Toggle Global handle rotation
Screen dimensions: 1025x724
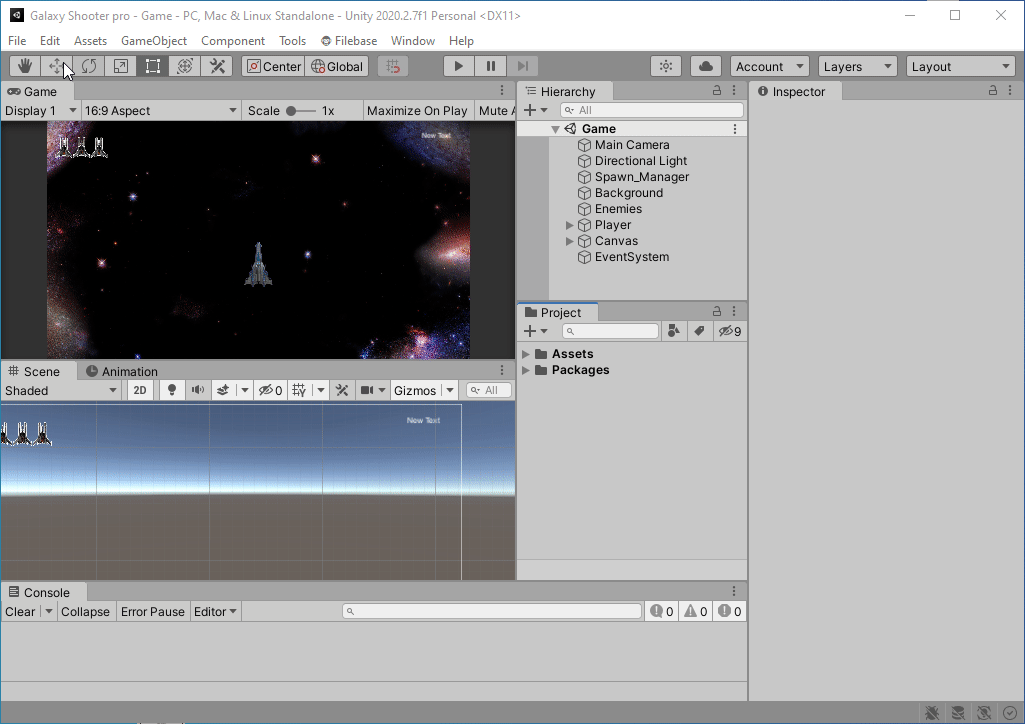(x=337, y=66)
